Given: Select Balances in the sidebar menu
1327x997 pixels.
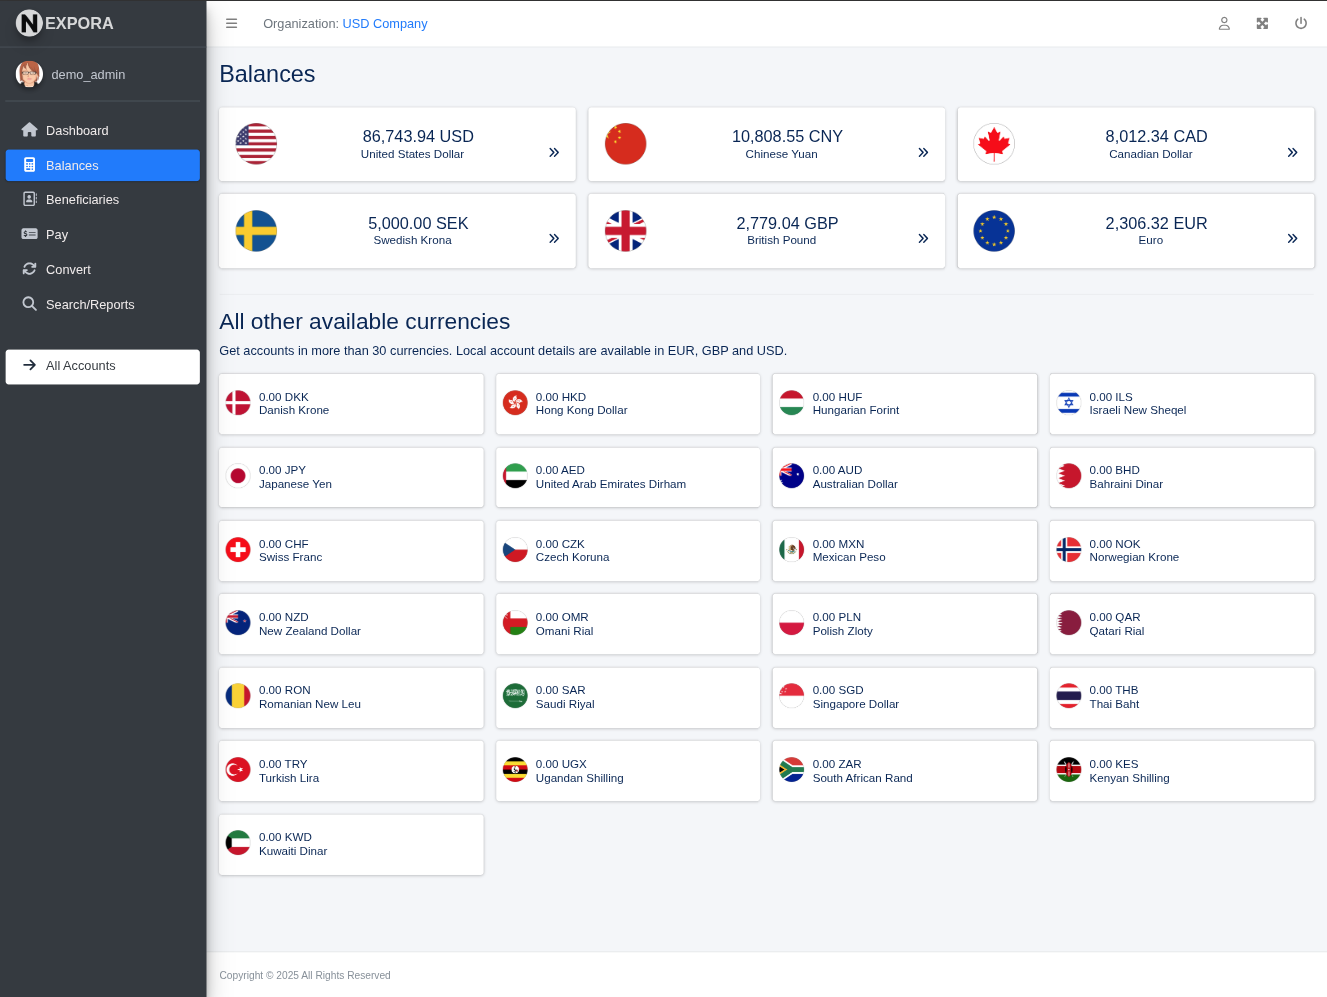Looking at the screenshot, I should tap(72, 165).
